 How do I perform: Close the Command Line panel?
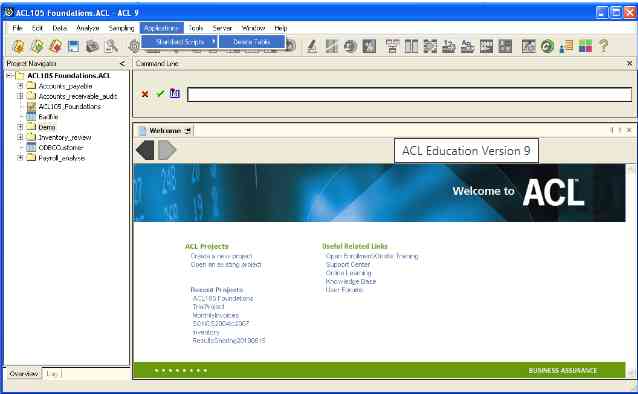[629, 63]
